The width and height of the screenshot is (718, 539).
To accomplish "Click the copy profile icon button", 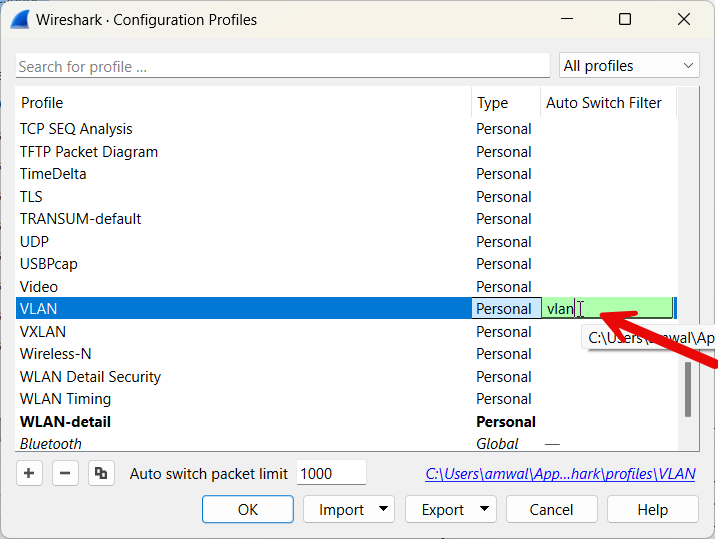I will pos(99,473).
